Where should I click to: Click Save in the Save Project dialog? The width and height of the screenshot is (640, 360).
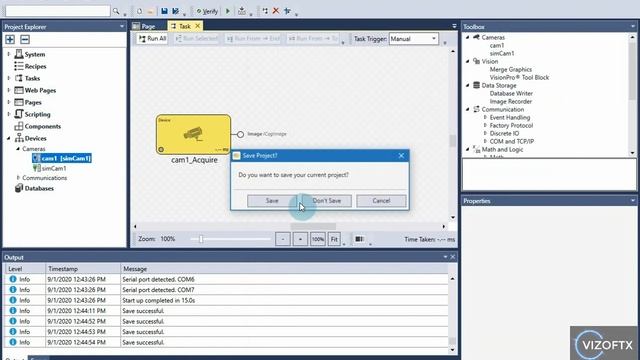pos(272,201)
